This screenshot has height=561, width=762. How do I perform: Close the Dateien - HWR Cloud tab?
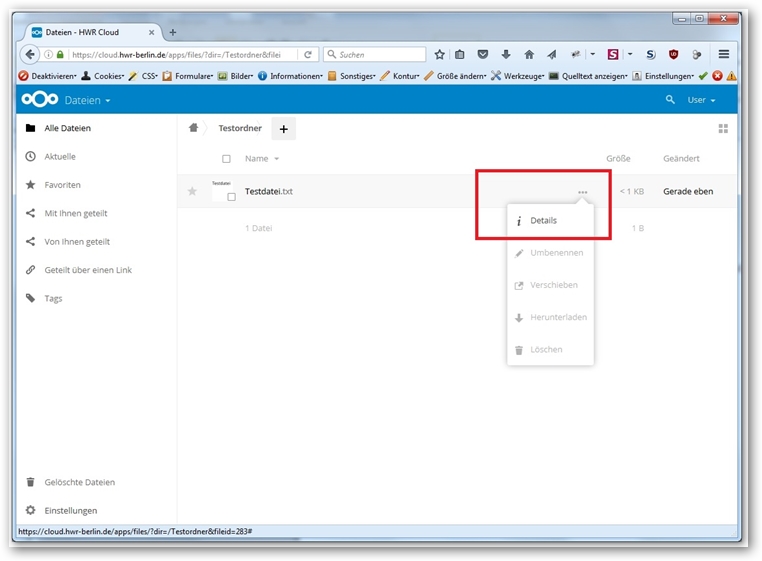pos(151,33)
